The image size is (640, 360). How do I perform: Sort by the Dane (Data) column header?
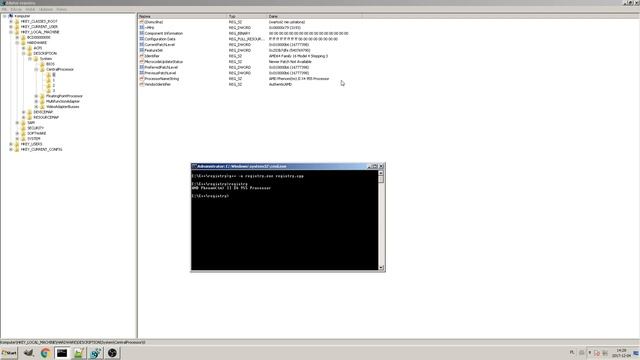314,16
